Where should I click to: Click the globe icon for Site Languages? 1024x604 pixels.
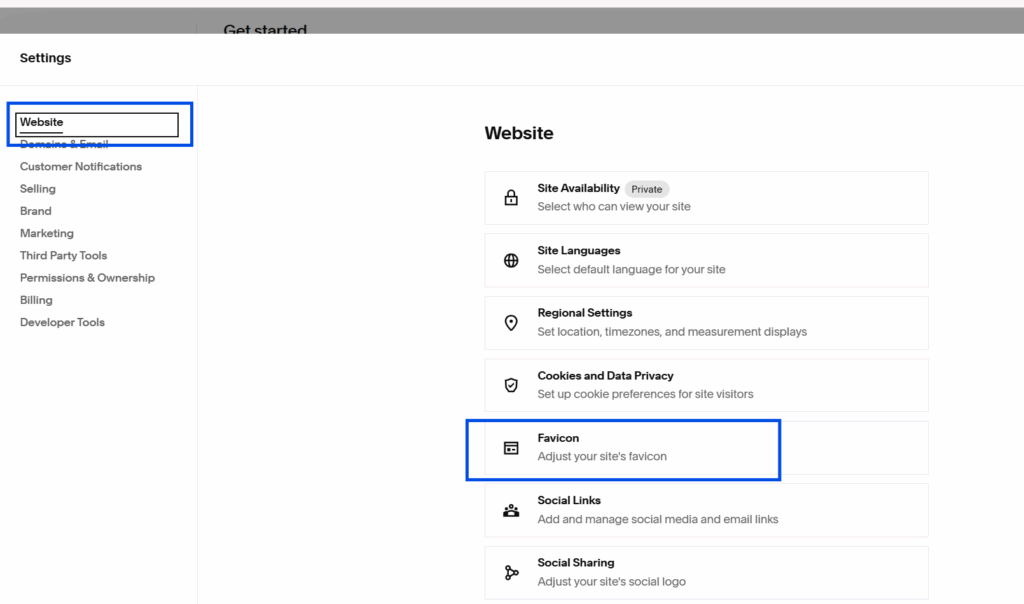coord(511,261)
